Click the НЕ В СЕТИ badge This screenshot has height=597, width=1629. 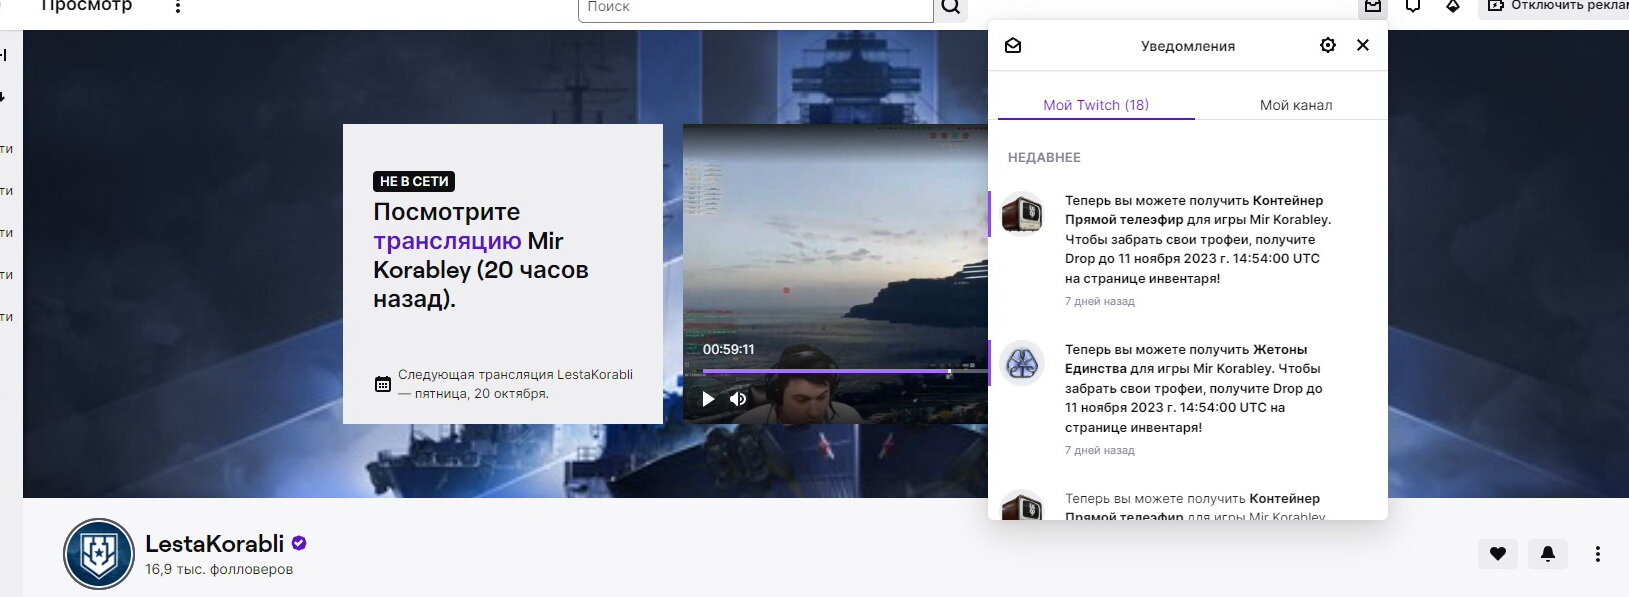coord(414,181)
